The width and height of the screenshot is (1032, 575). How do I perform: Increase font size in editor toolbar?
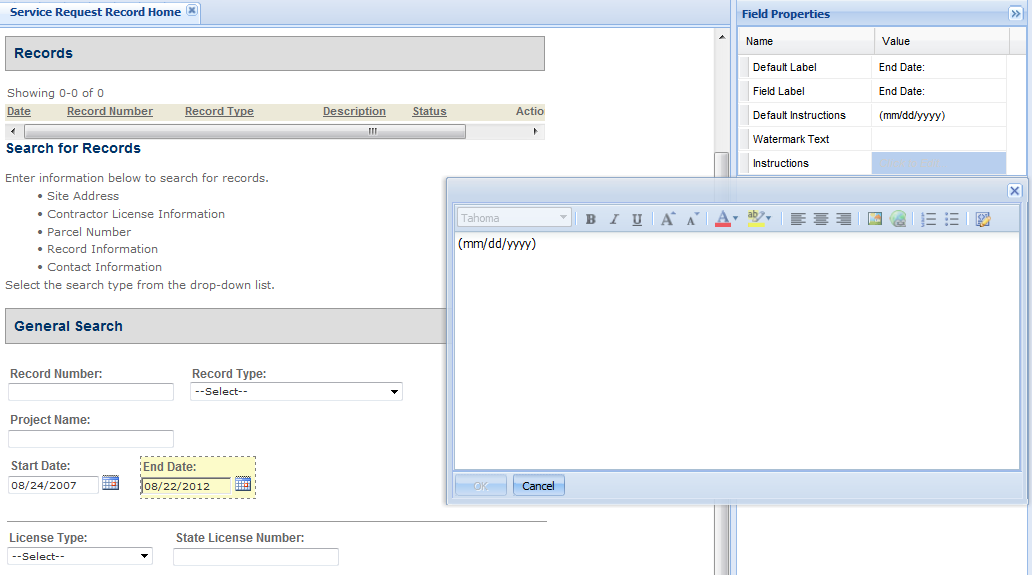click(667, 219)
